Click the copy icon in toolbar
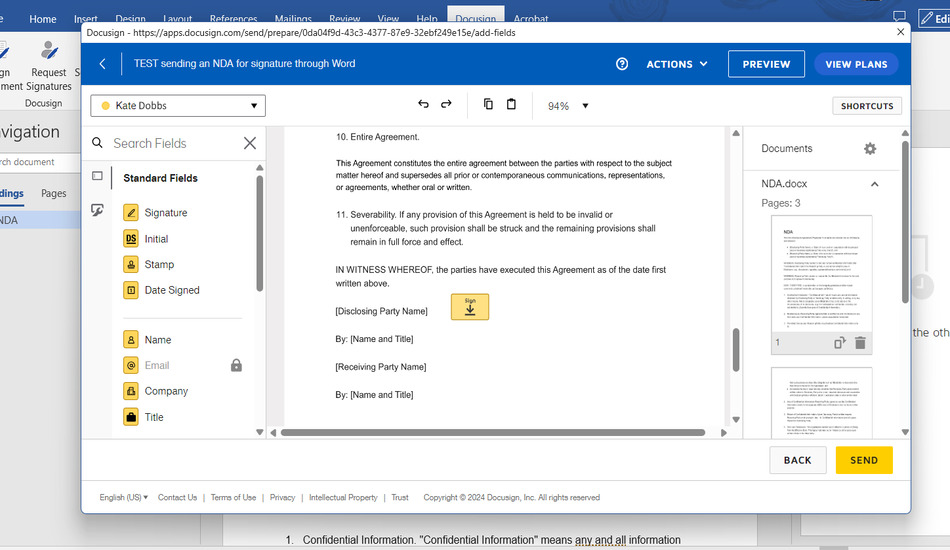The image size is (950, 550). [x=488, y=105]
